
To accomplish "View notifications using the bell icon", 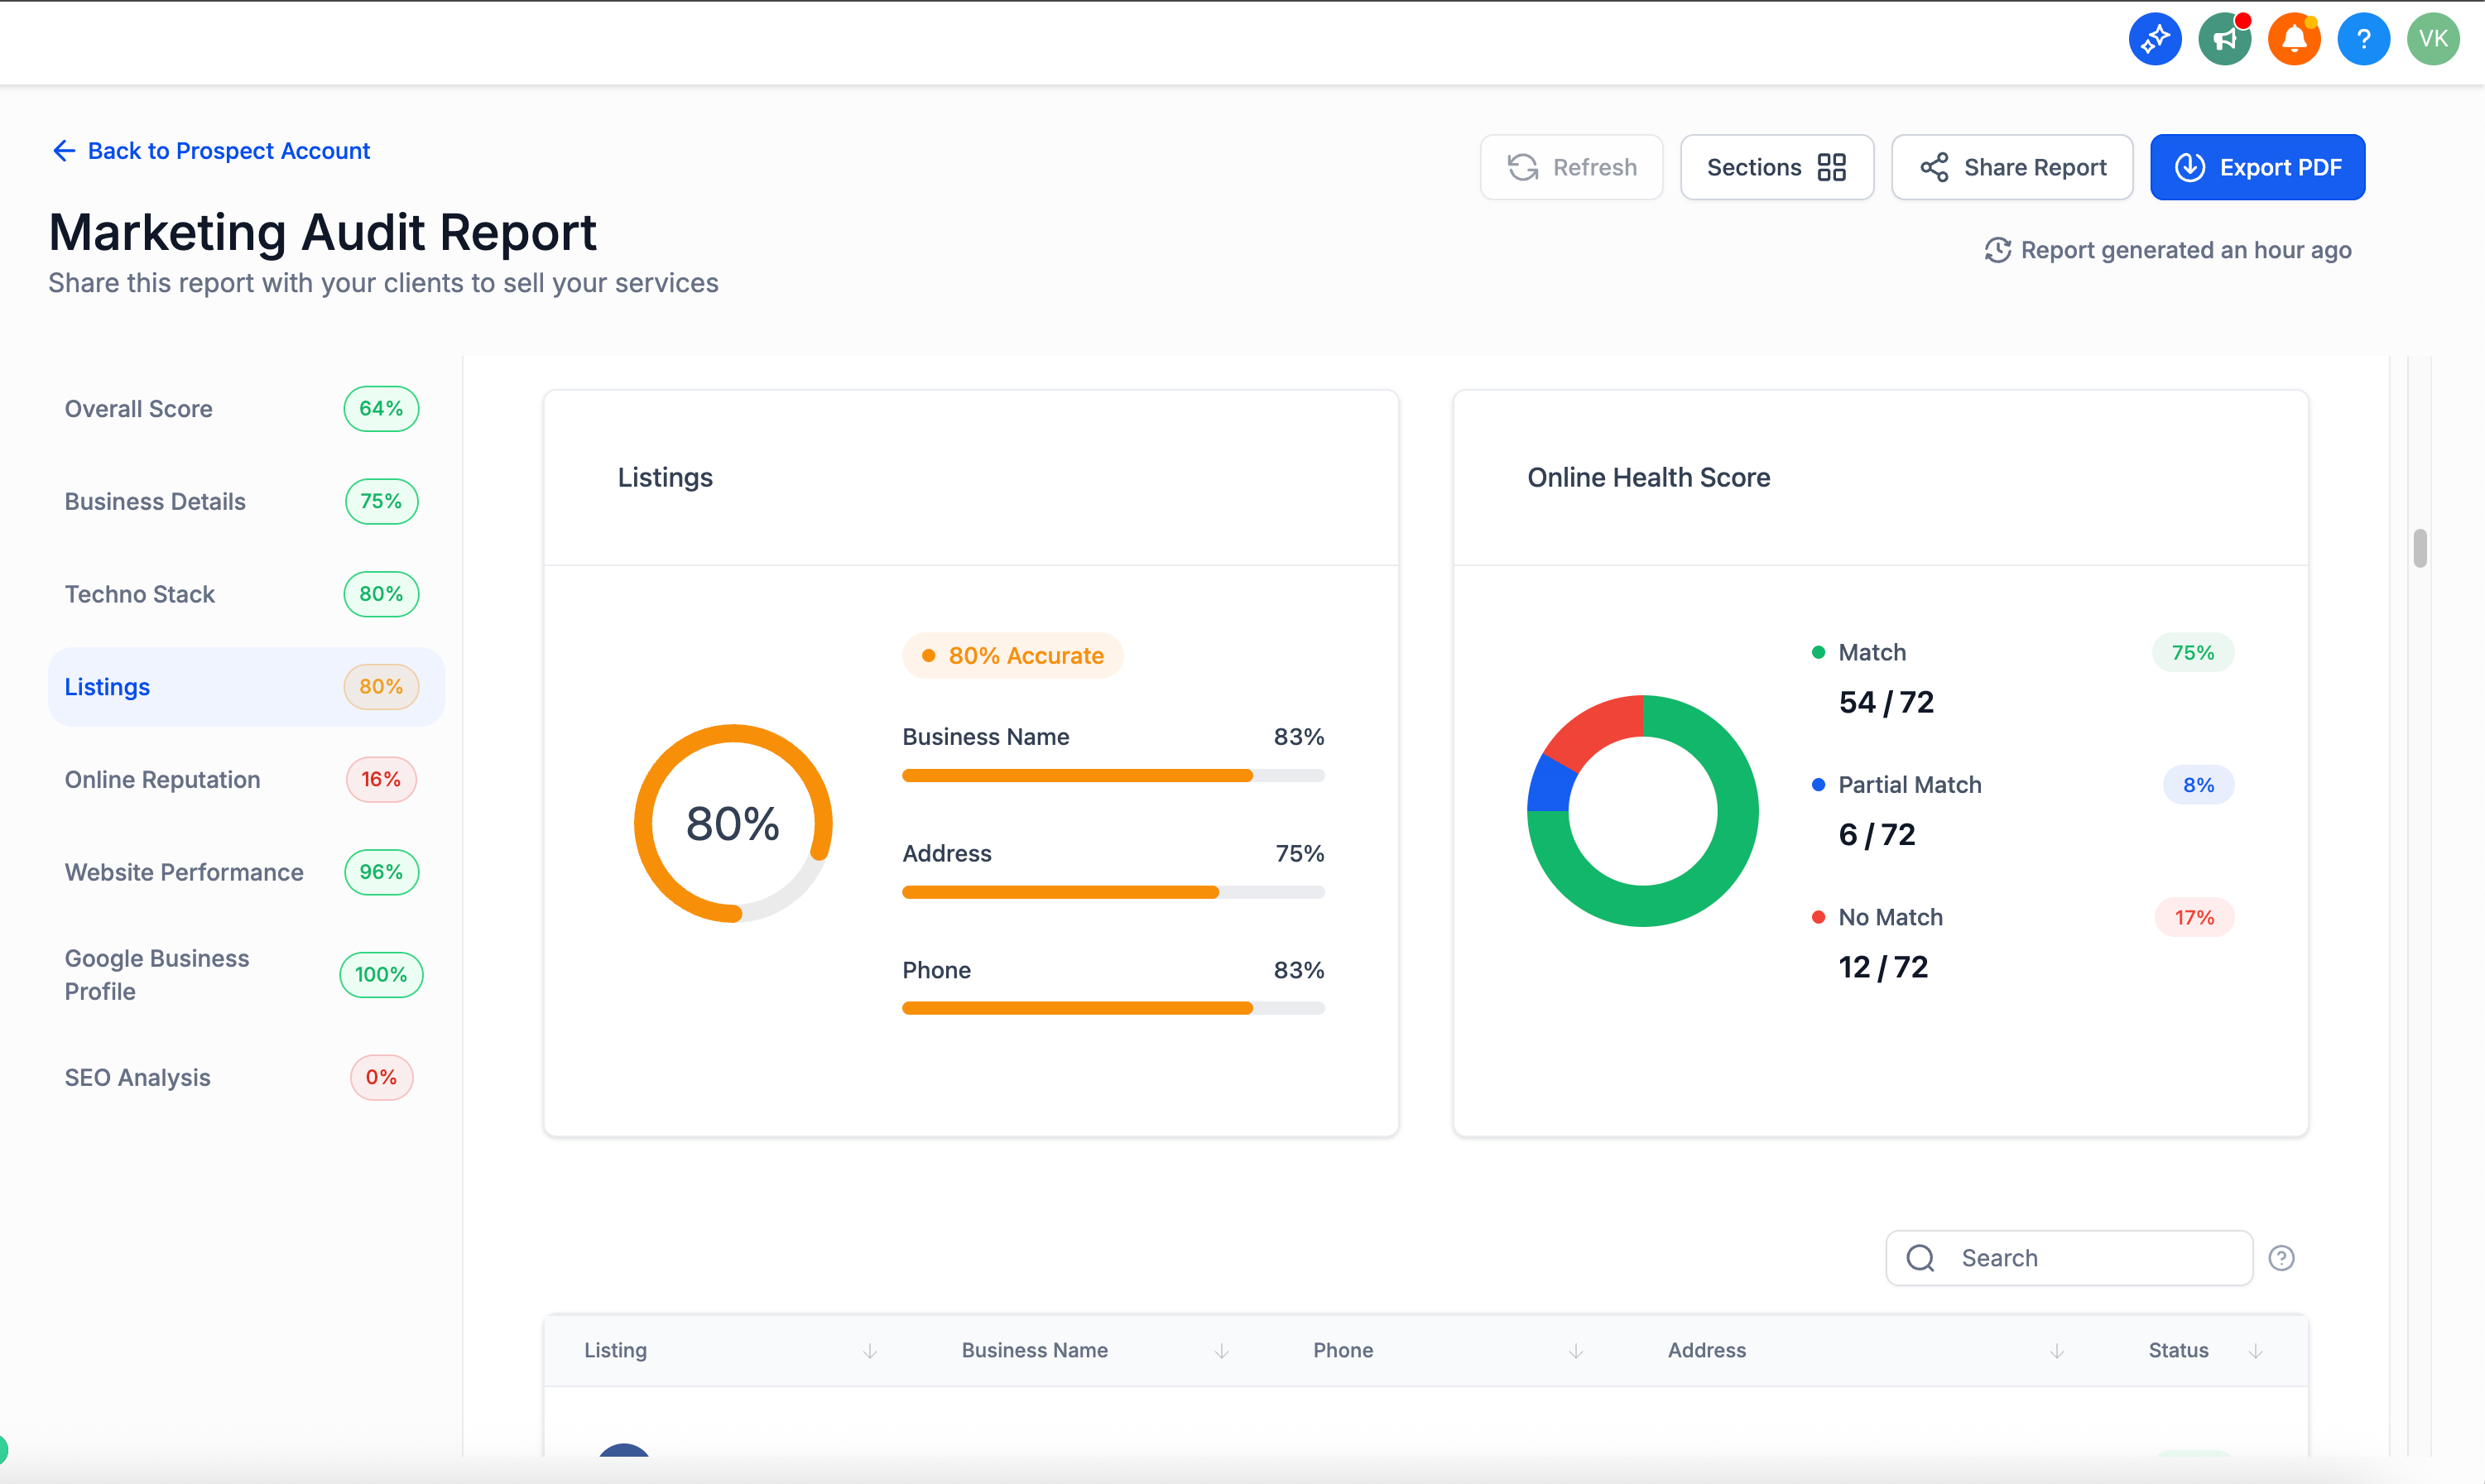I will [2294, 39].
